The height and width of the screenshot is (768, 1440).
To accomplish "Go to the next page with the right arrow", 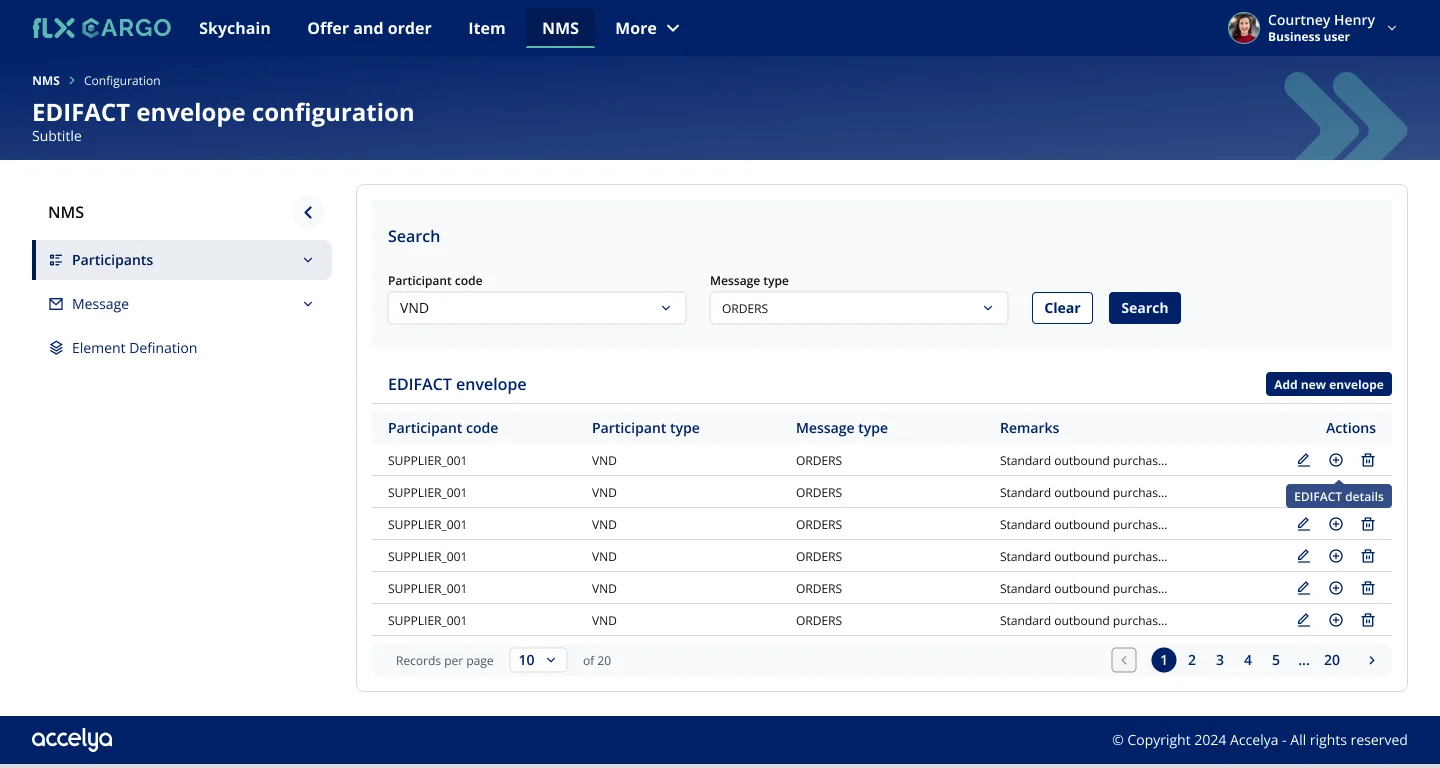I will pyautogui.click(x=1372, y=660).
